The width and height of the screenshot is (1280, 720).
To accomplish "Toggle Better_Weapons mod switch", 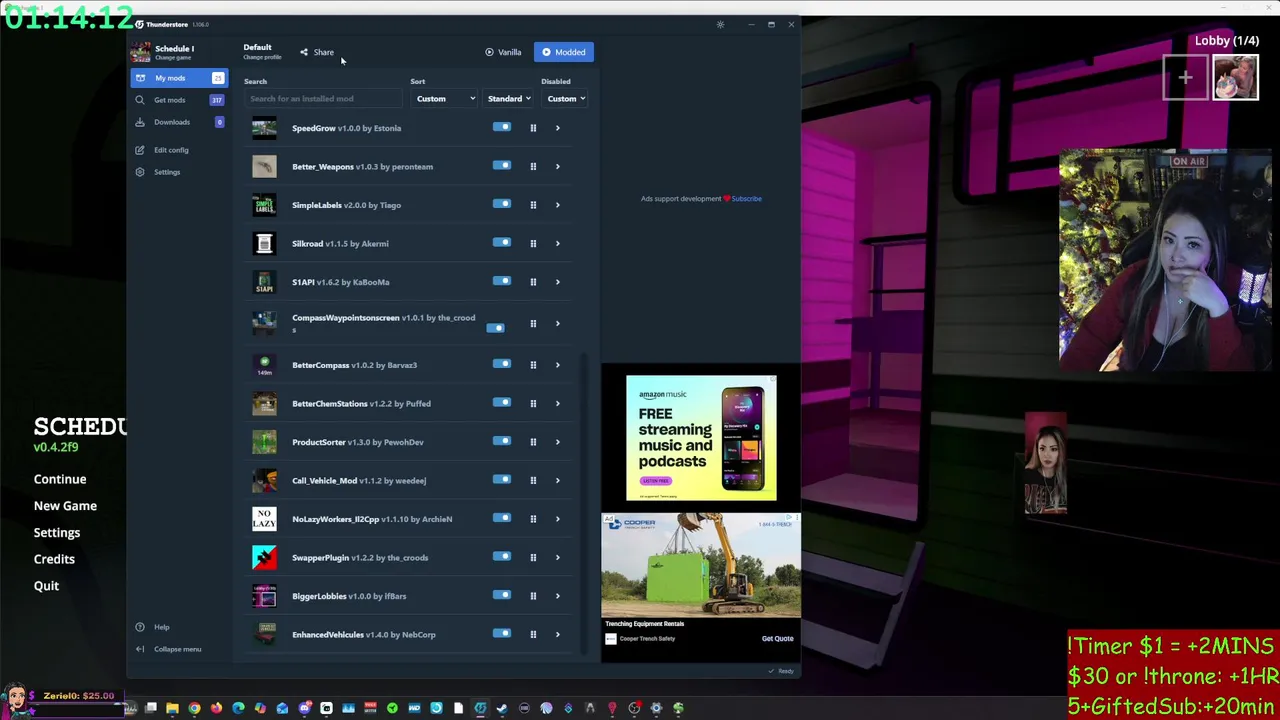I will pyautogui.click(x=501, y=166).
